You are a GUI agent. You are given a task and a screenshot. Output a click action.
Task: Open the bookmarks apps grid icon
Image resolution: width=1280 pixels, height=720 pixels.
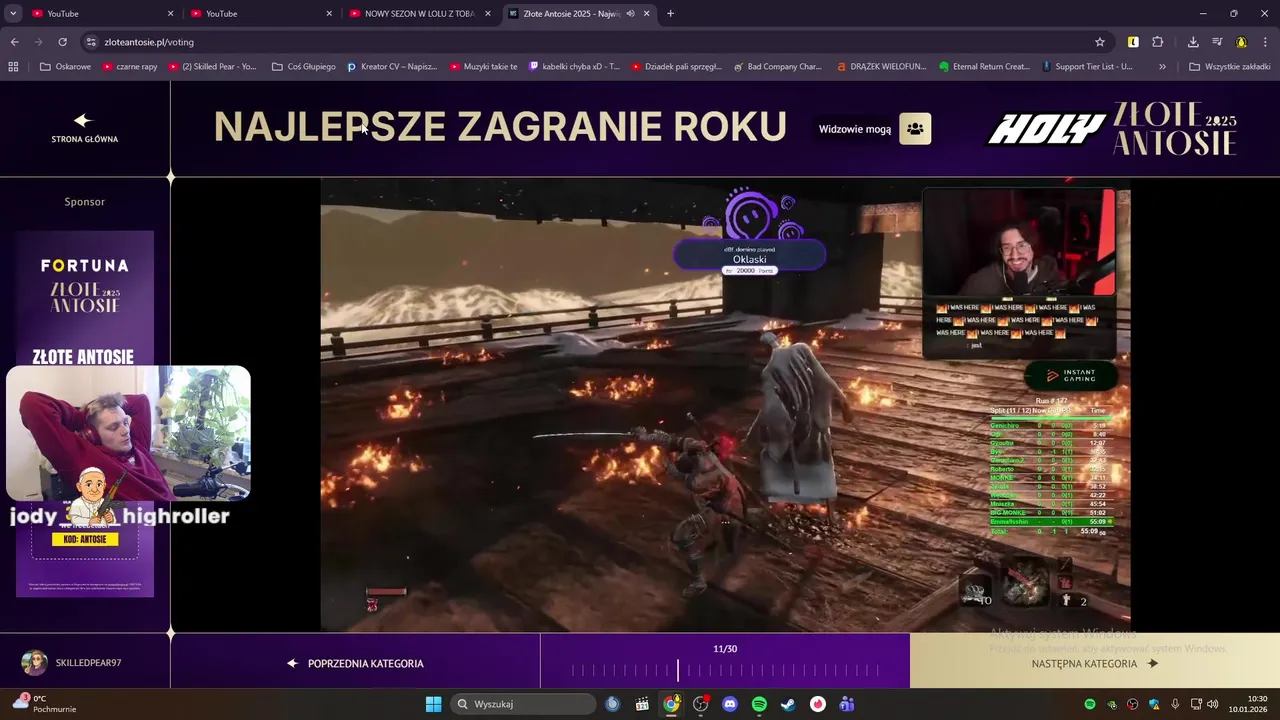click(13, 67)
